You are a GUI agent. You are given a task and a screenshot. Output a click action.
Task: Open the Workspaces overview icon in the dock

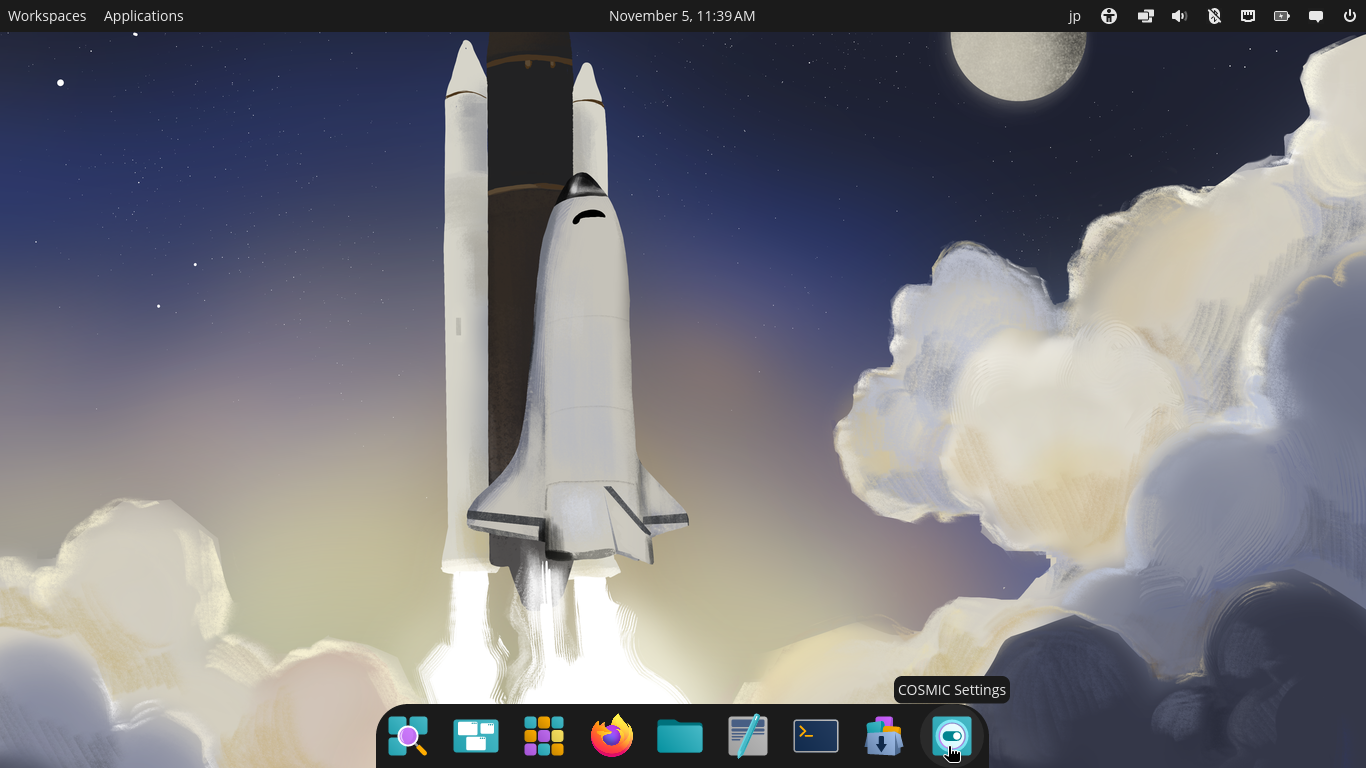click(476, 737)
